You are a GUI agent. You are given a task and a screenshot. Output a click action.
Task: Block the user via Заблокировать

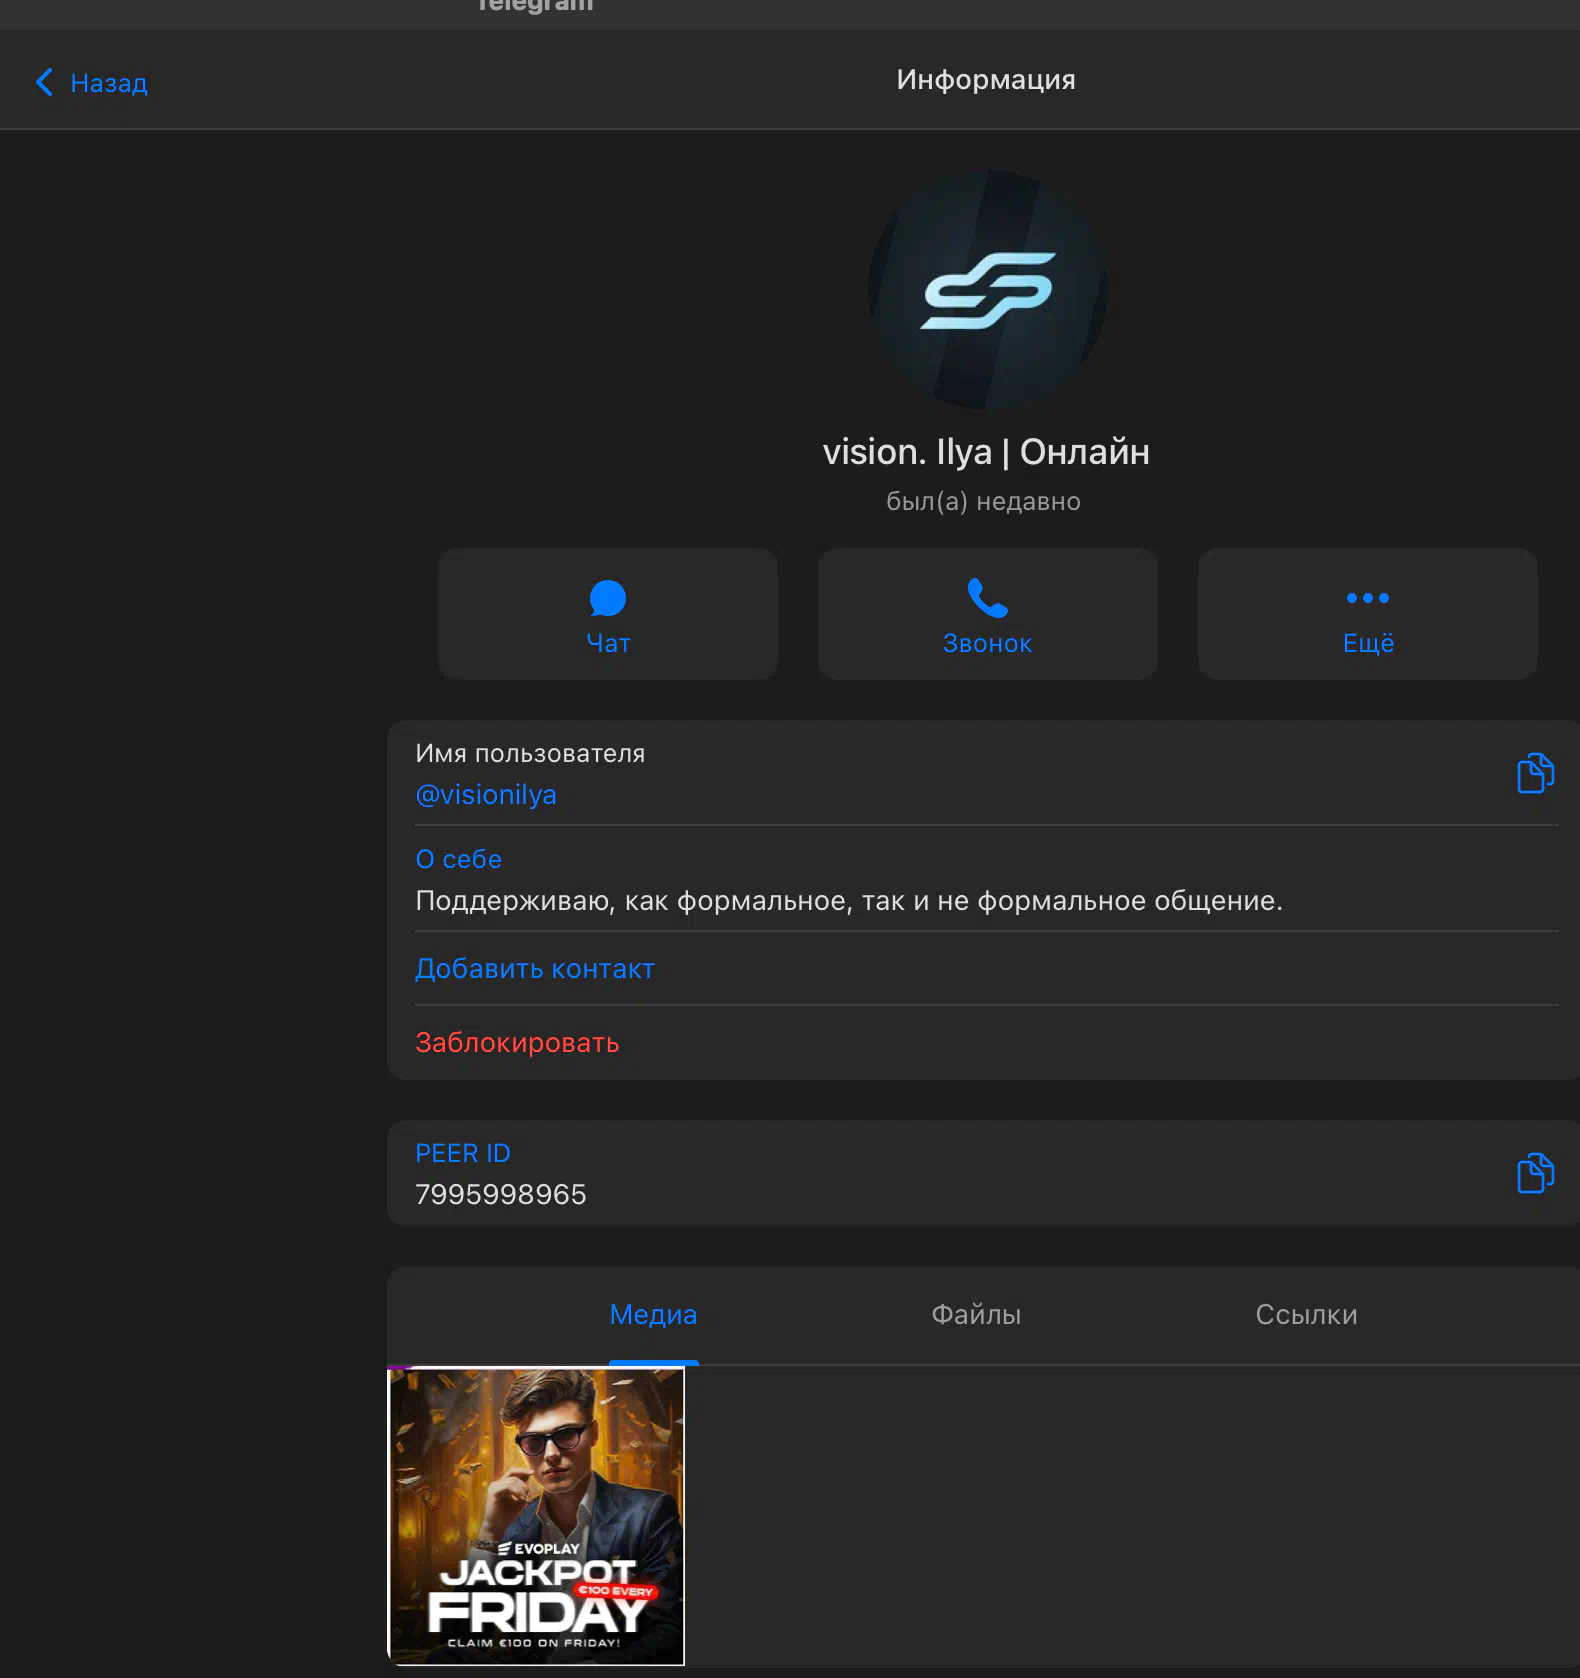coord(517,1043)
